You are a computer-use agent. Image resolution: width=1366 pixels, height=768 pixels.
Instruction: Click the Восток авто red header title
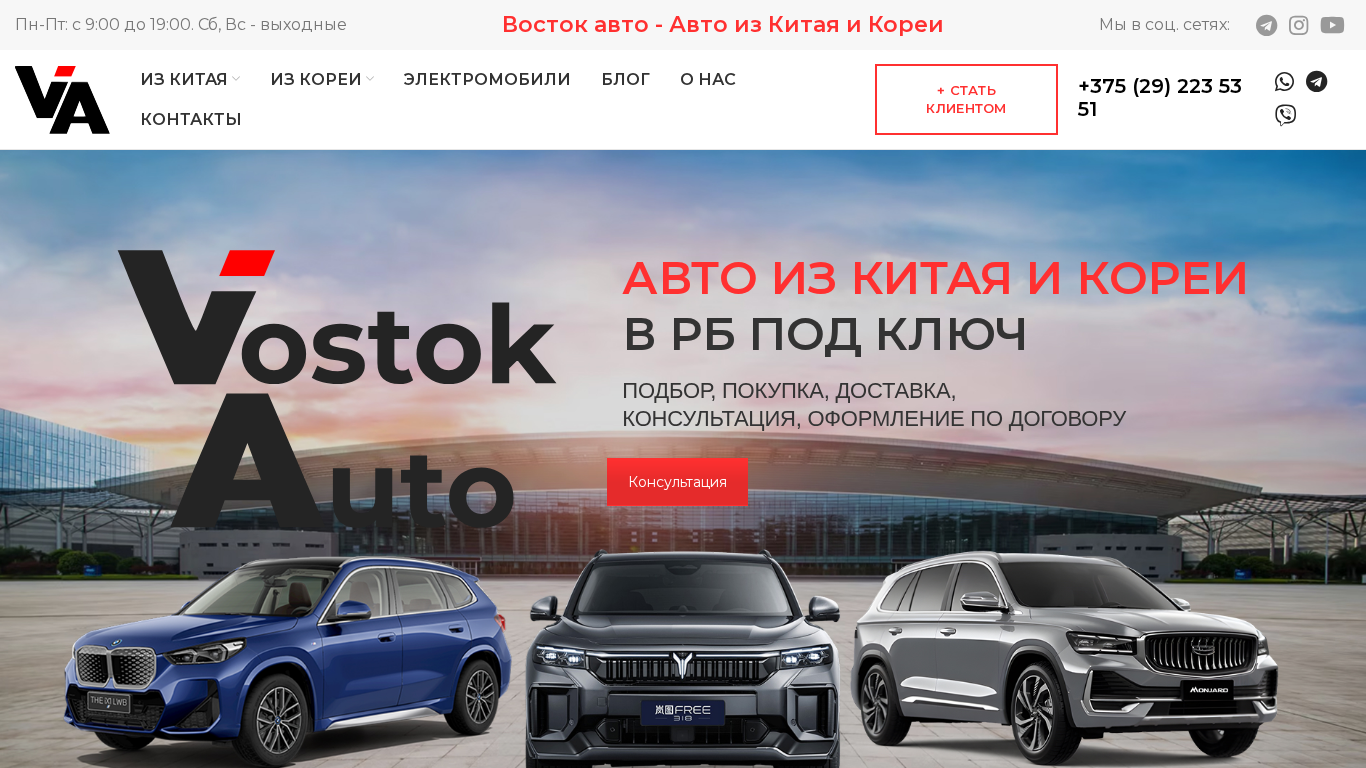[x=722, y=25]
